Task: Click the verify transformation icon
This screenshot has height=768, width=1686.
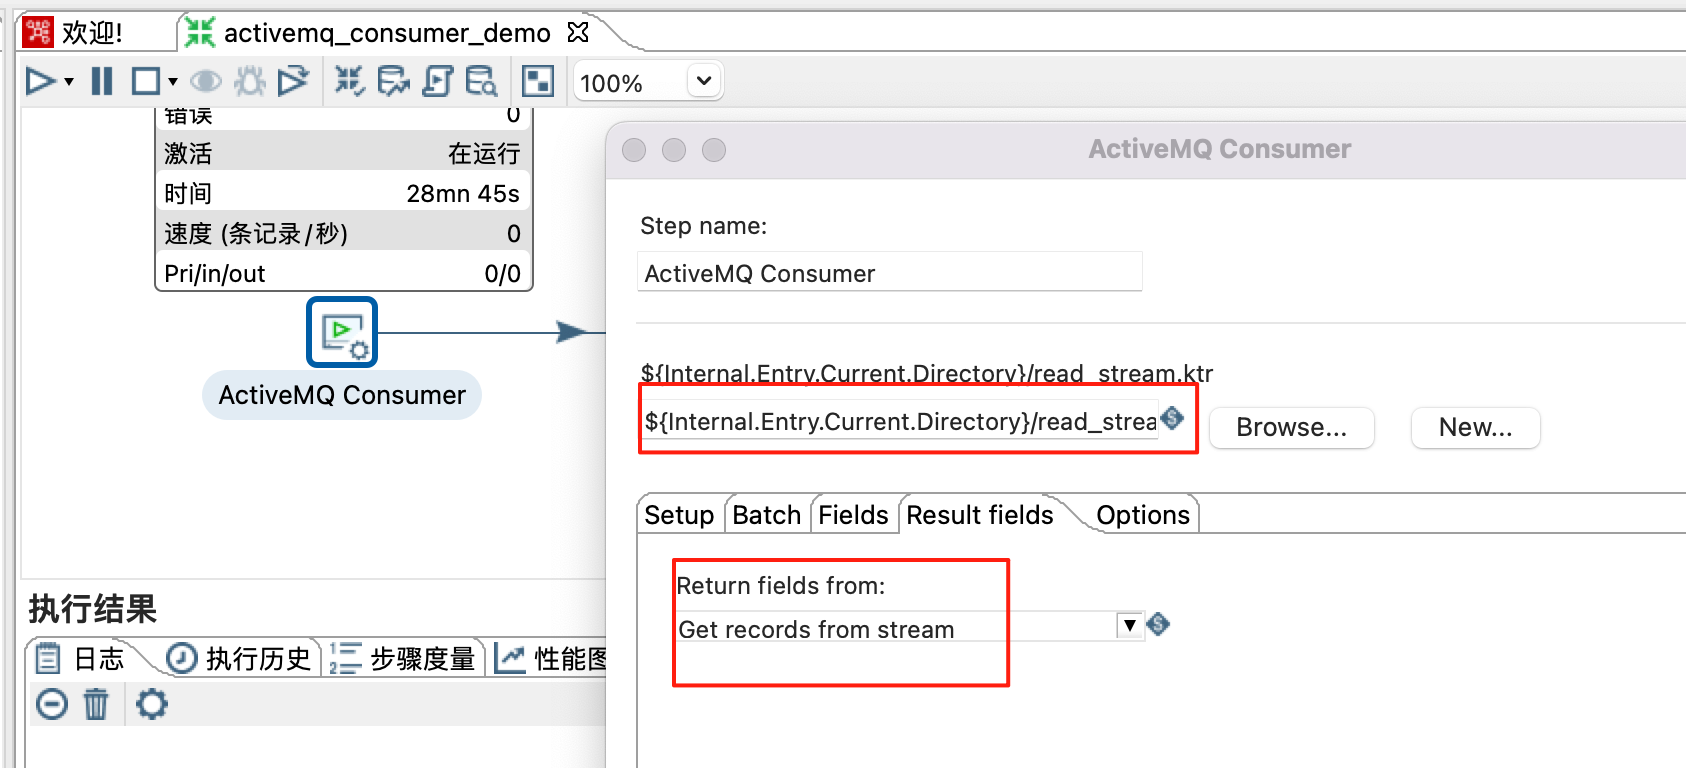Action: pos(349,81)
